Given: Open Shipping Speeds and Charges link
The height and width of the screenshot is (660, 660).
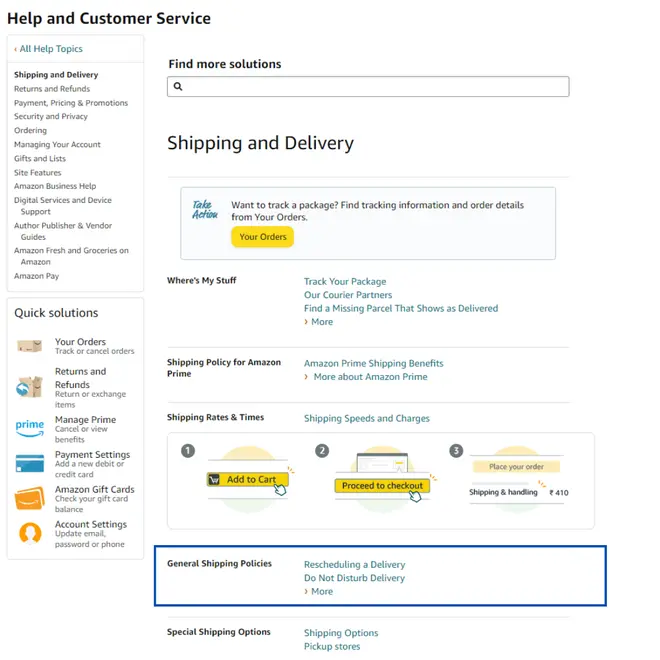Looking at the screenshot, I should [x=367, y=418].
